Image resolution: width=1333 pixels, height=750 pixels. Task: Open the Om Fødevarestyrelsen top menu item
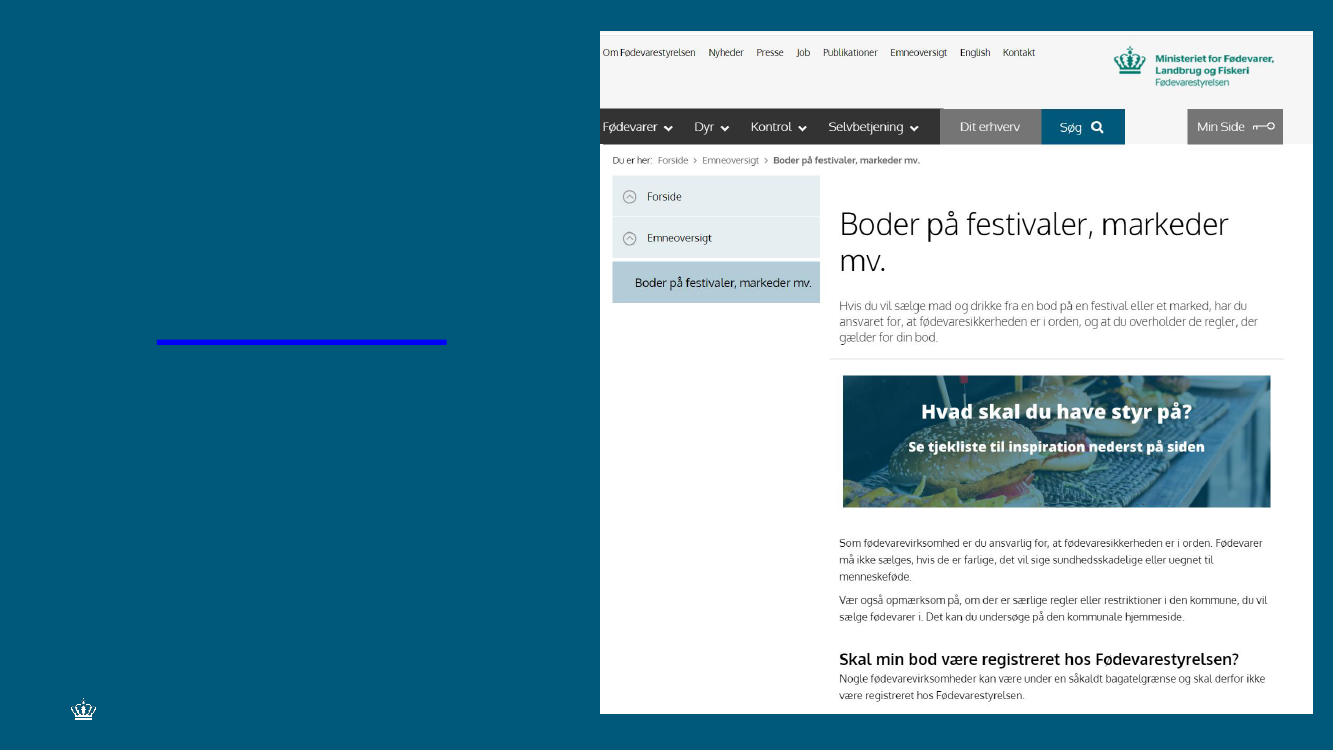pos(649,53)
